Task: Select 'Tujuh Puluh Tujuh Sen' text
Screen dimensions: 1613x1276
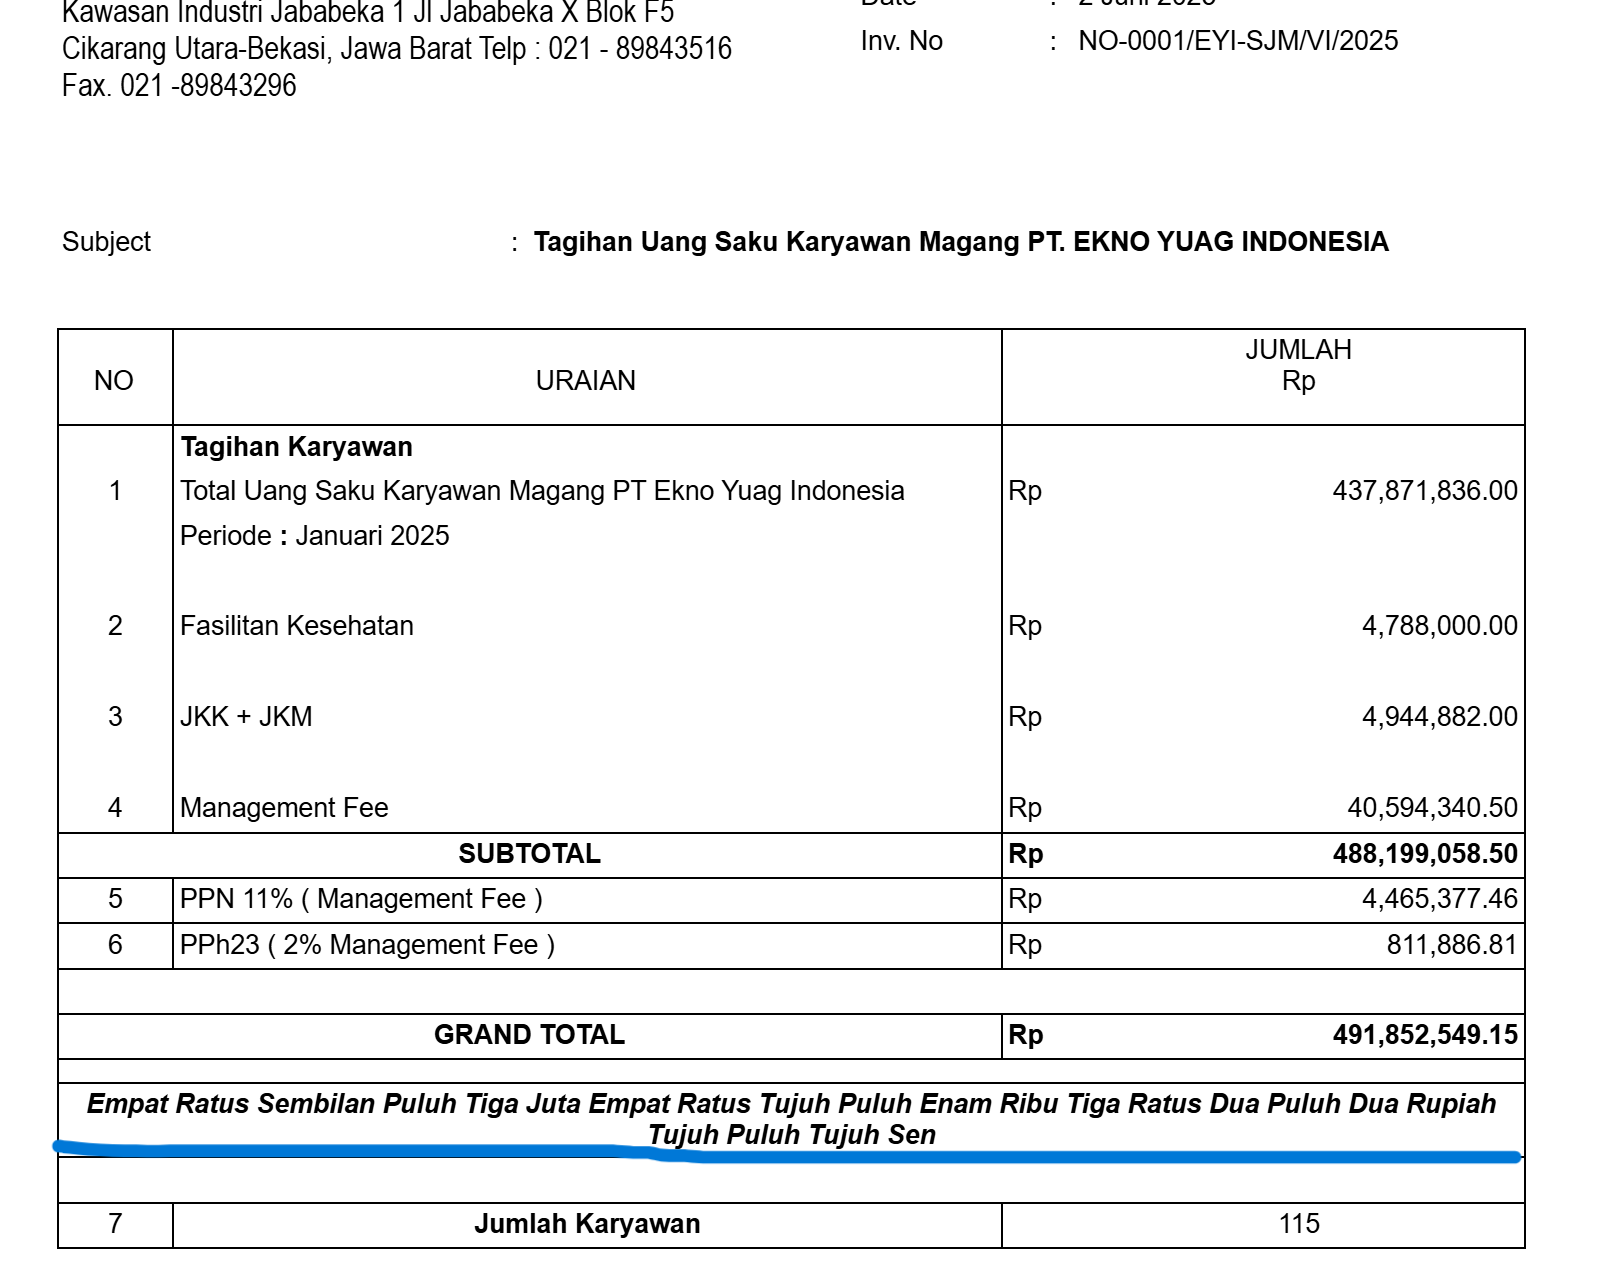Action: [x=792, y=1135]
